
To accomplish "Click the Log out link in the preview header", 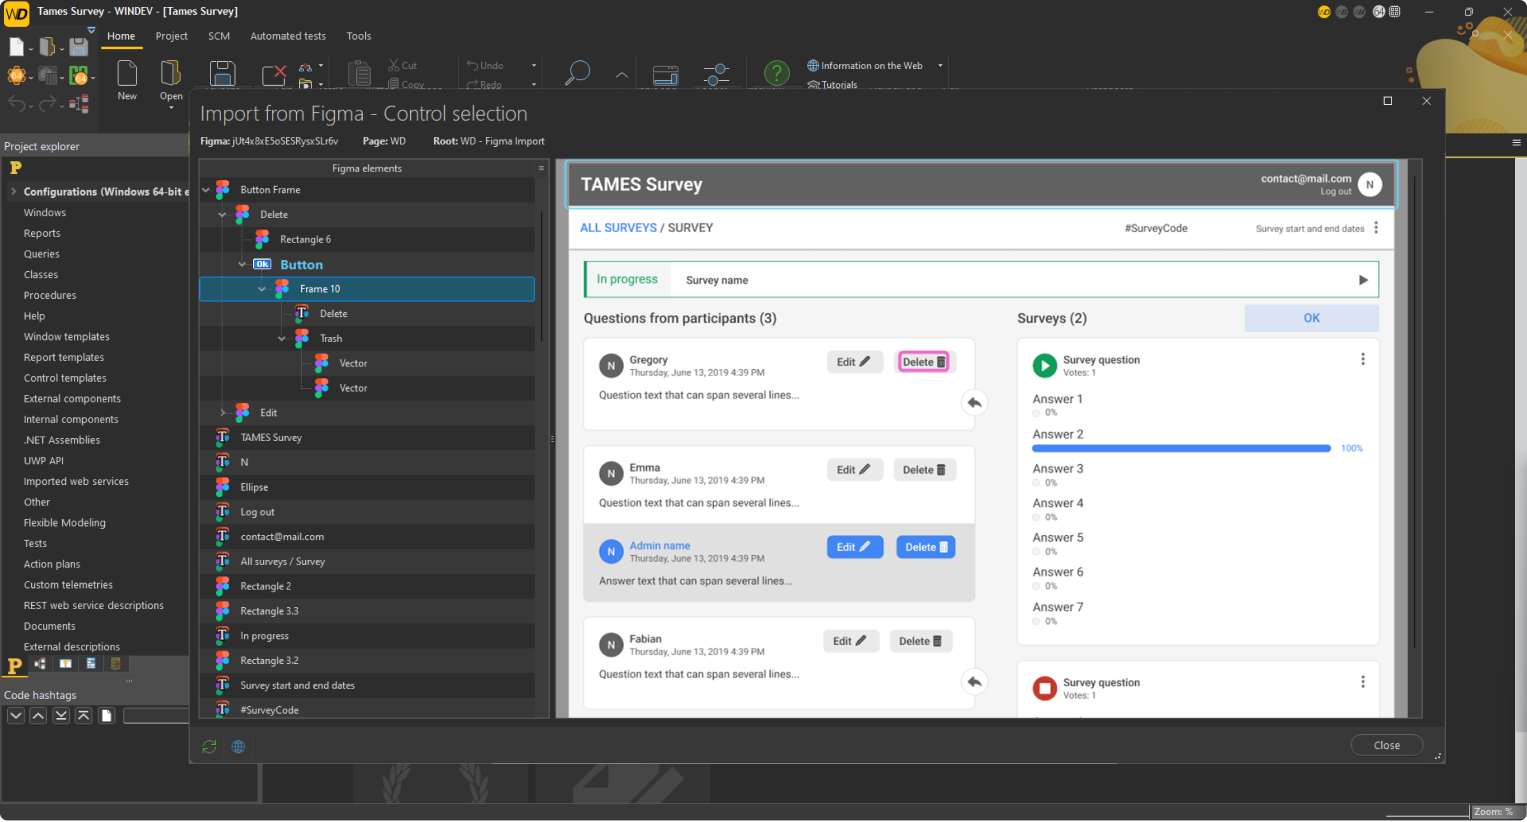I will pyautogui.click(x=1335, y=191).
